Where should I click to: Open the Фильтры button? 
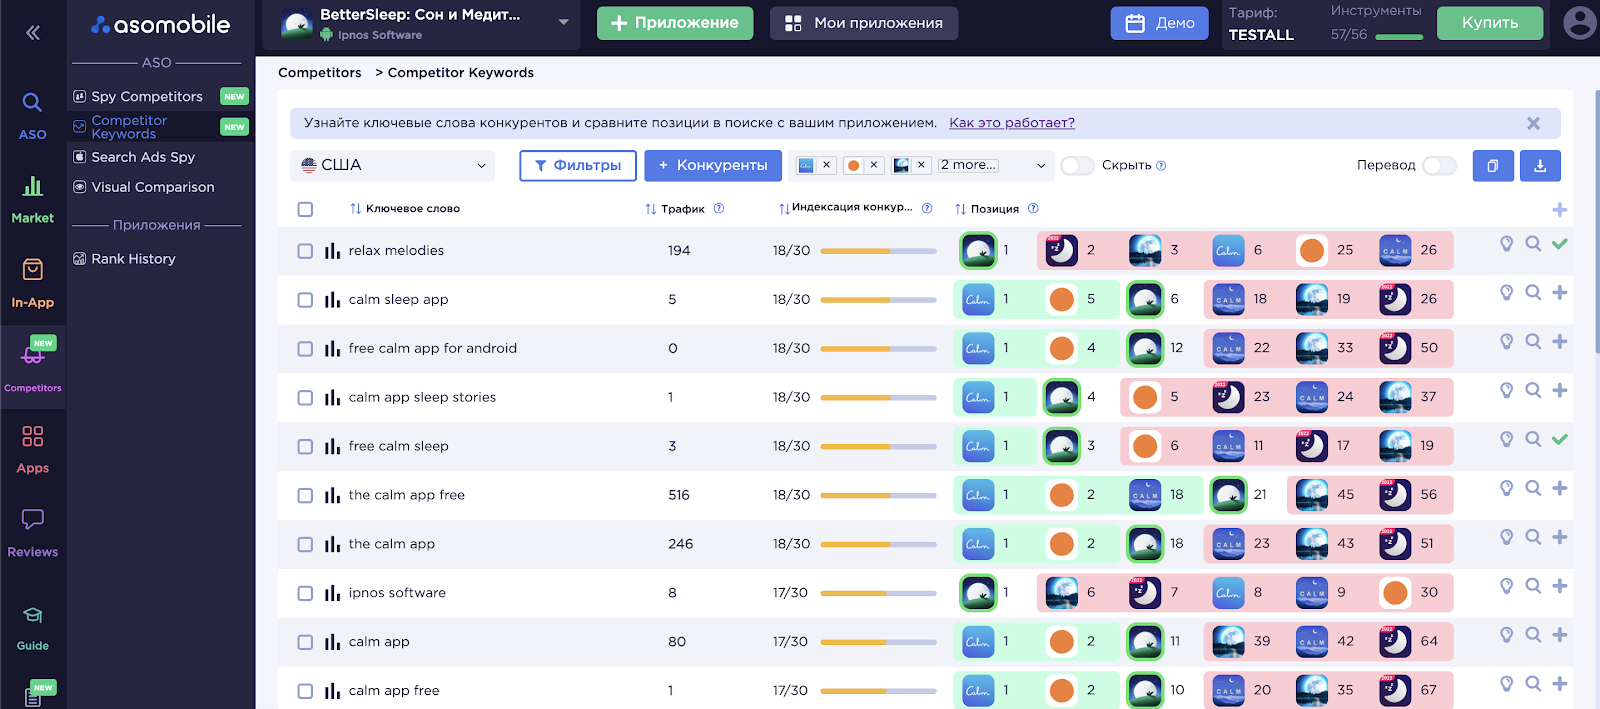[578, 166]
